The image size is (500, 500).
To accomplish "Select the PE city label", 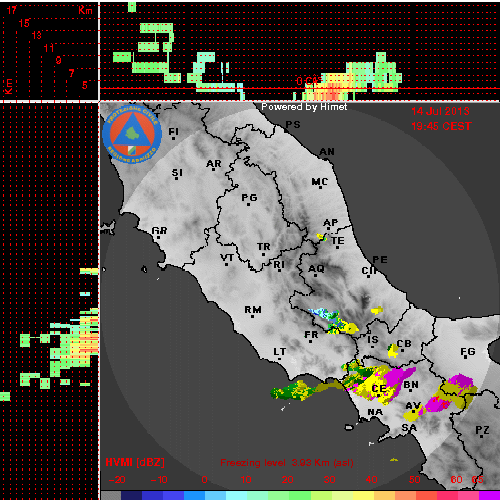I will click(x=380, y=260).
